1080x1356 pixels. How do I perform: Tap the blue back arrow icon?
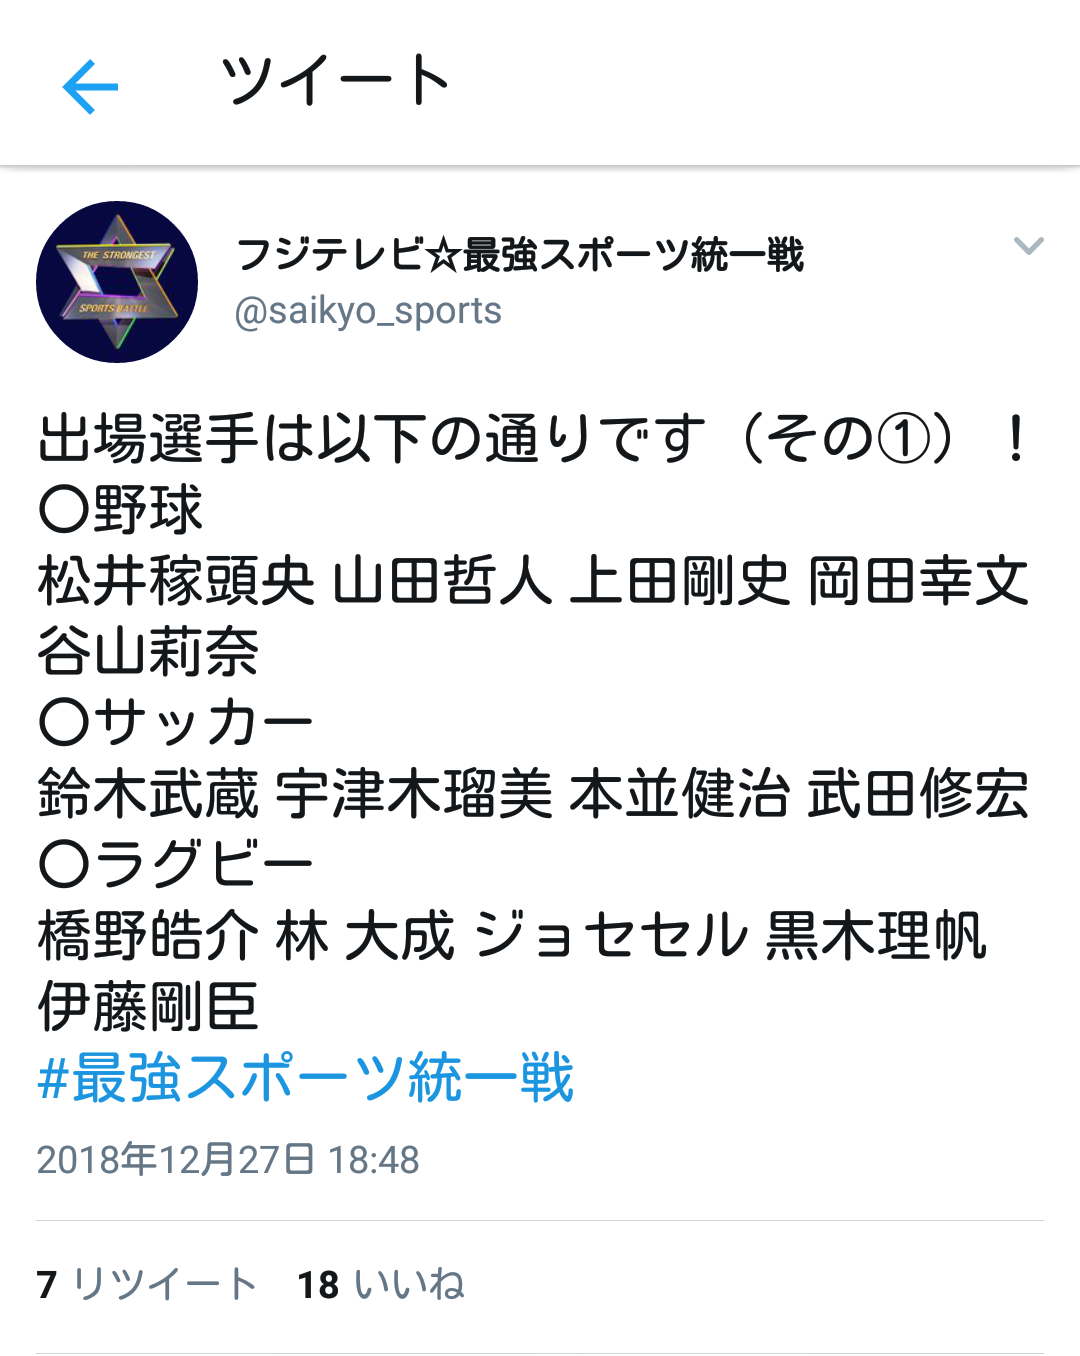pos(90,87)
